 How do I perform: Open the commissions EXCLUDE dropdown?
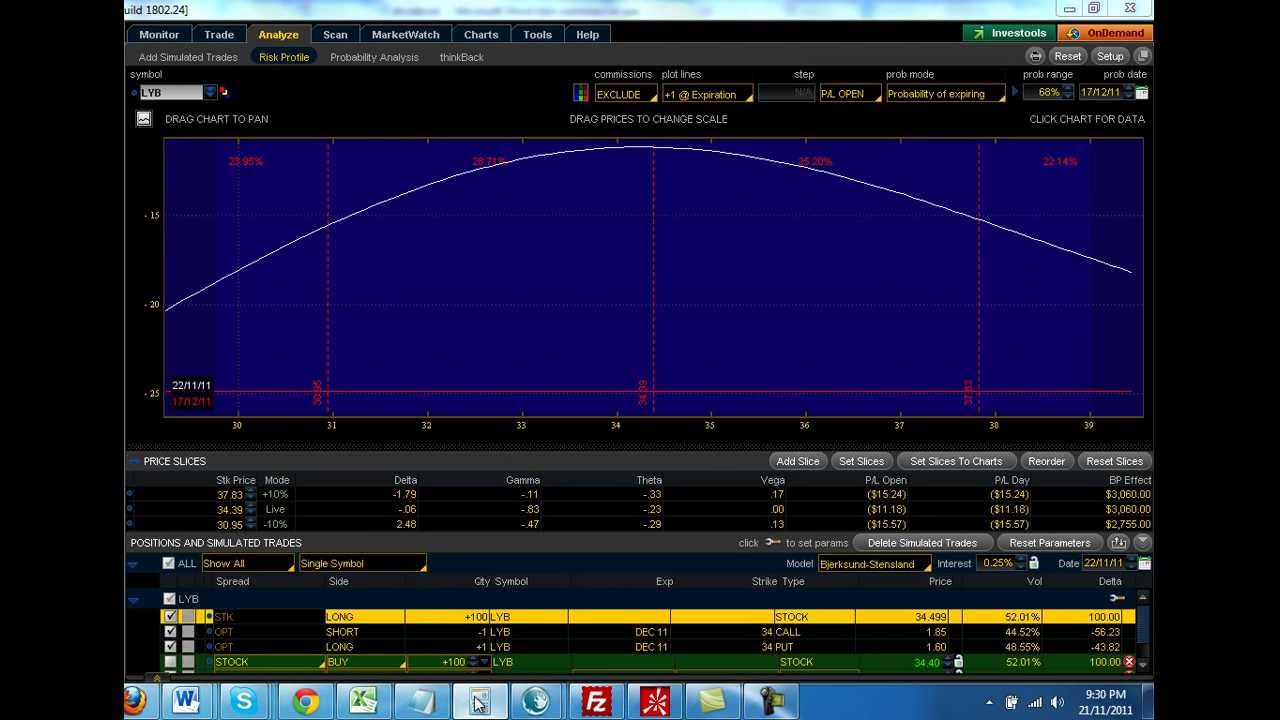pyautogui.click(x=626, y=94)
